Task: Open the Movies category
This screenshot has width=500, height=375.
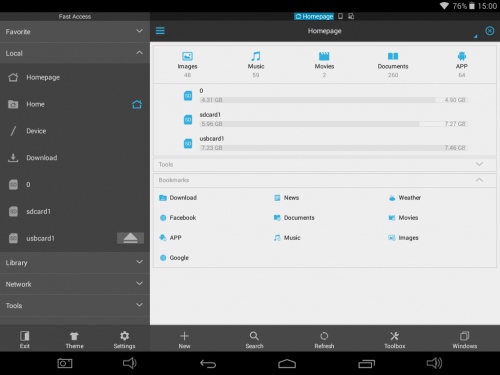Action: point(324,65)
